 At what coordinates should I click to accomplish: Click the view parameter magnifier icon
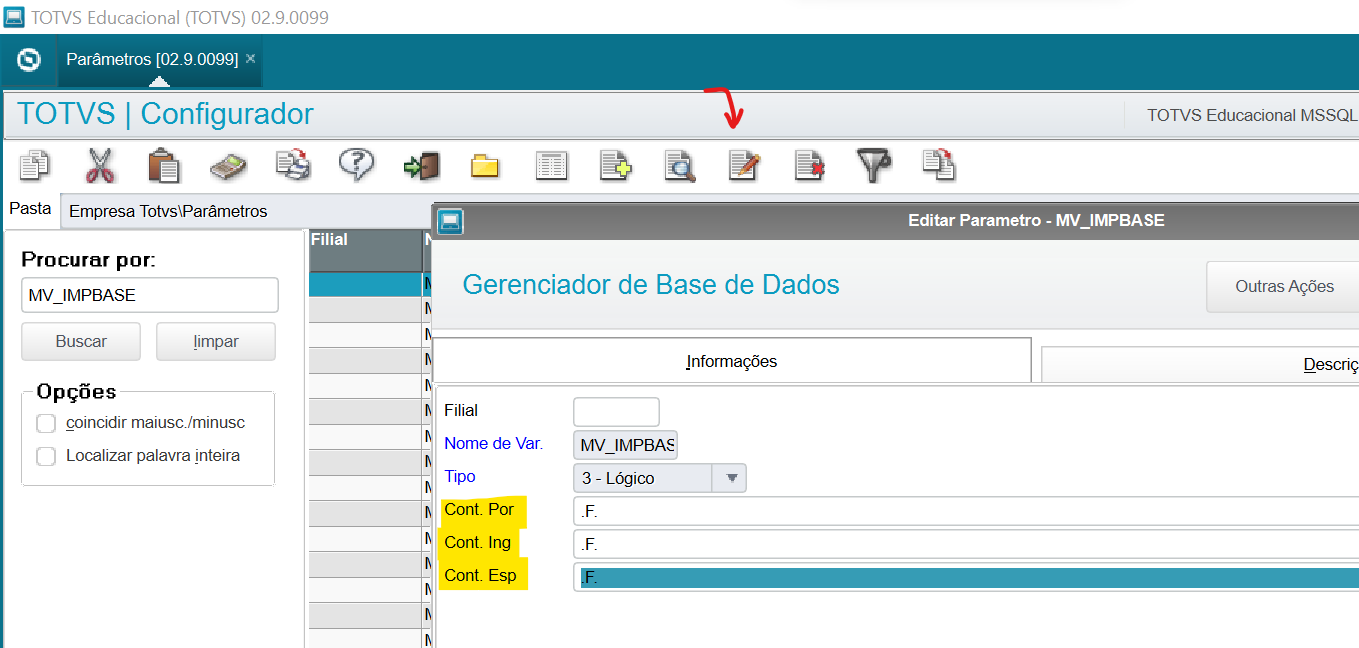[x=680, y=165]
